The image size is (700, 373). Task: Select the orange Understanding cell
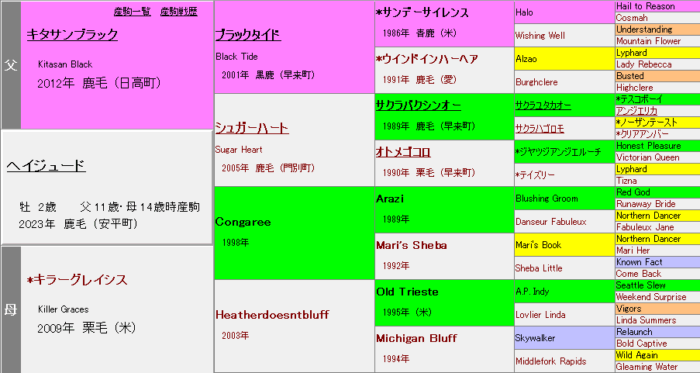[x=657, y=29]
